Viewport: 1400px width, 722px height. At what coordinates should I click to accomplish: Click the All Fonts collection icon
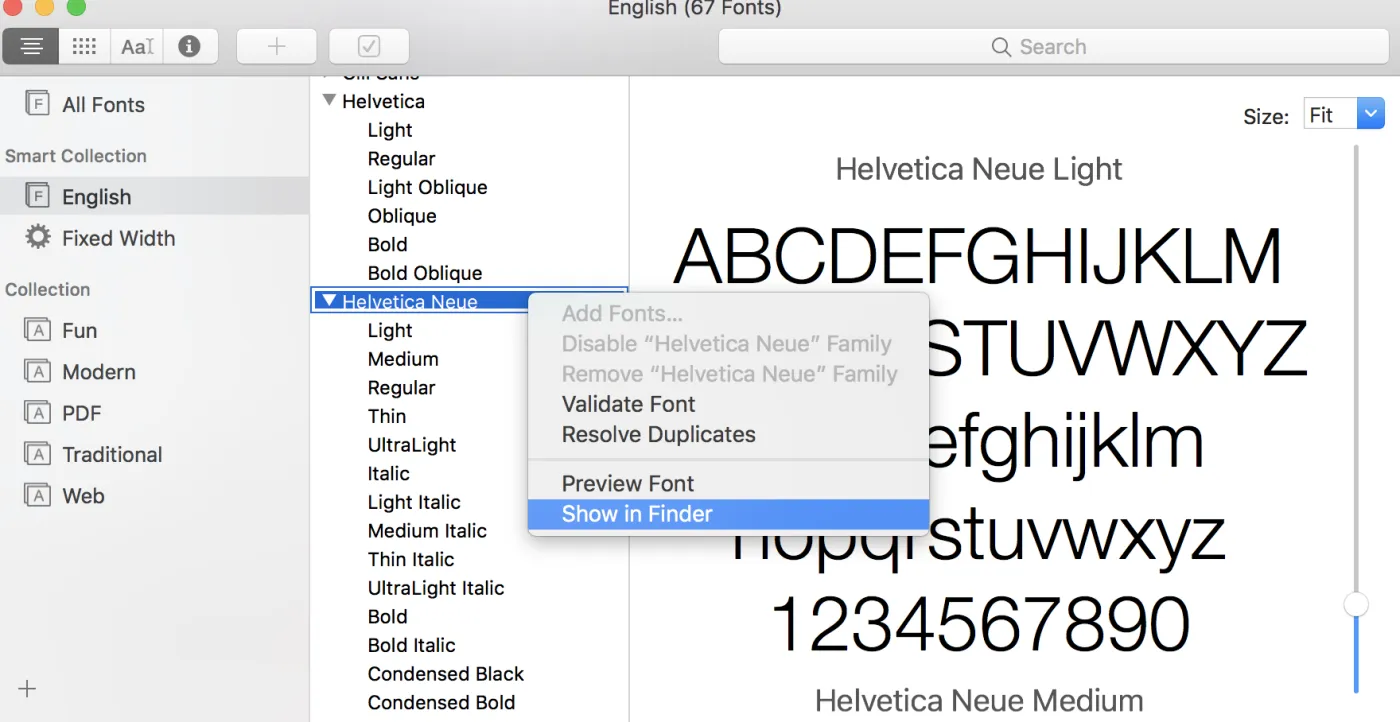coord(37,104)
